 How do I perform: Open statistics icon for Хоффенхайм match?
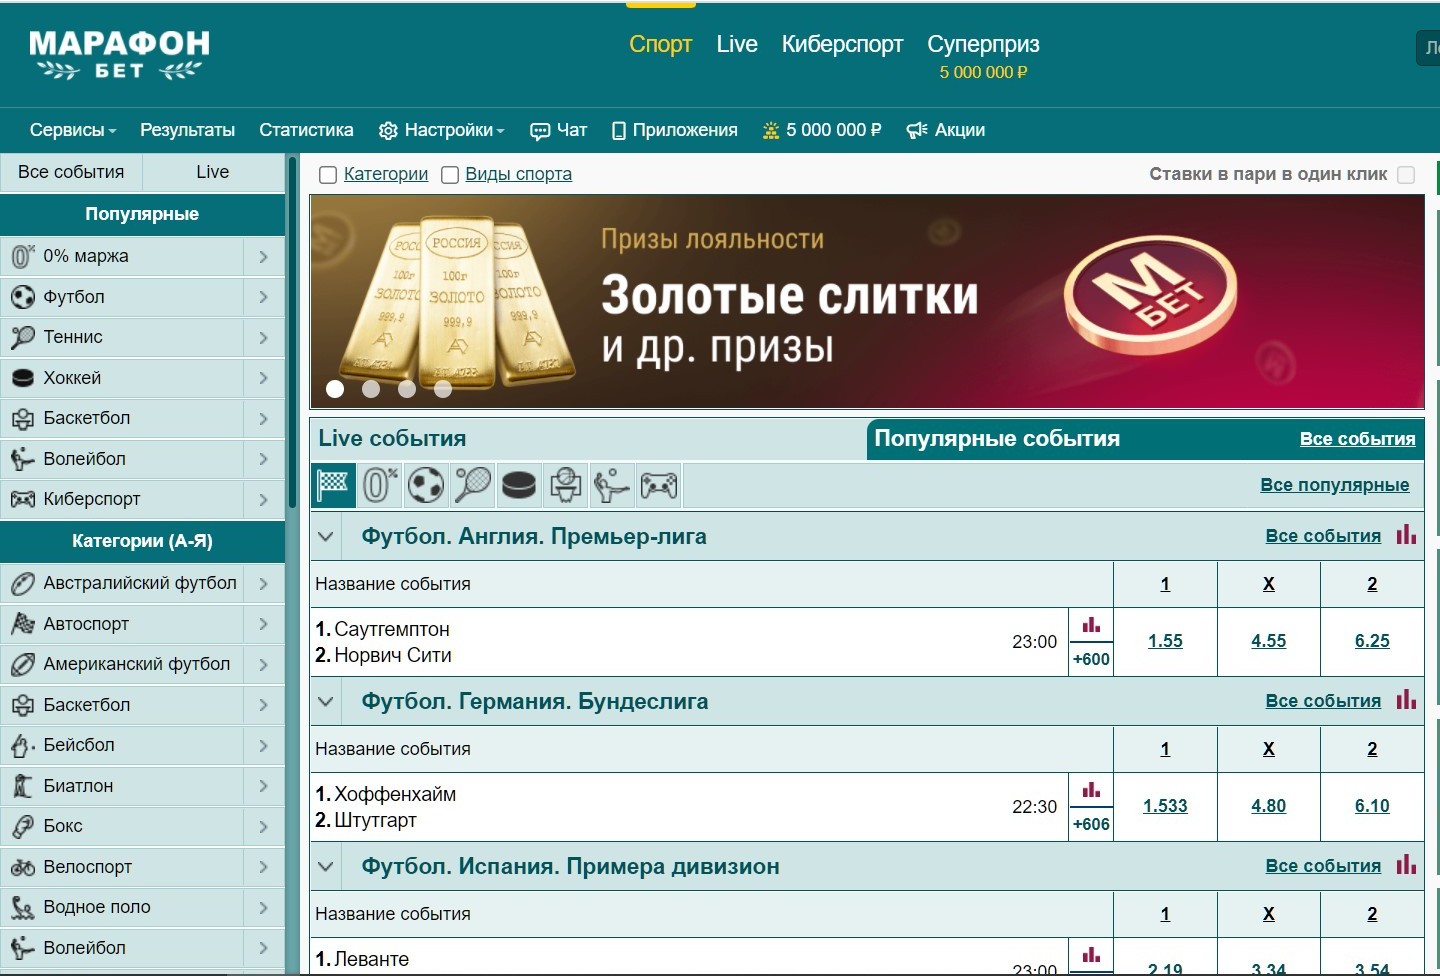point(1091,790)
